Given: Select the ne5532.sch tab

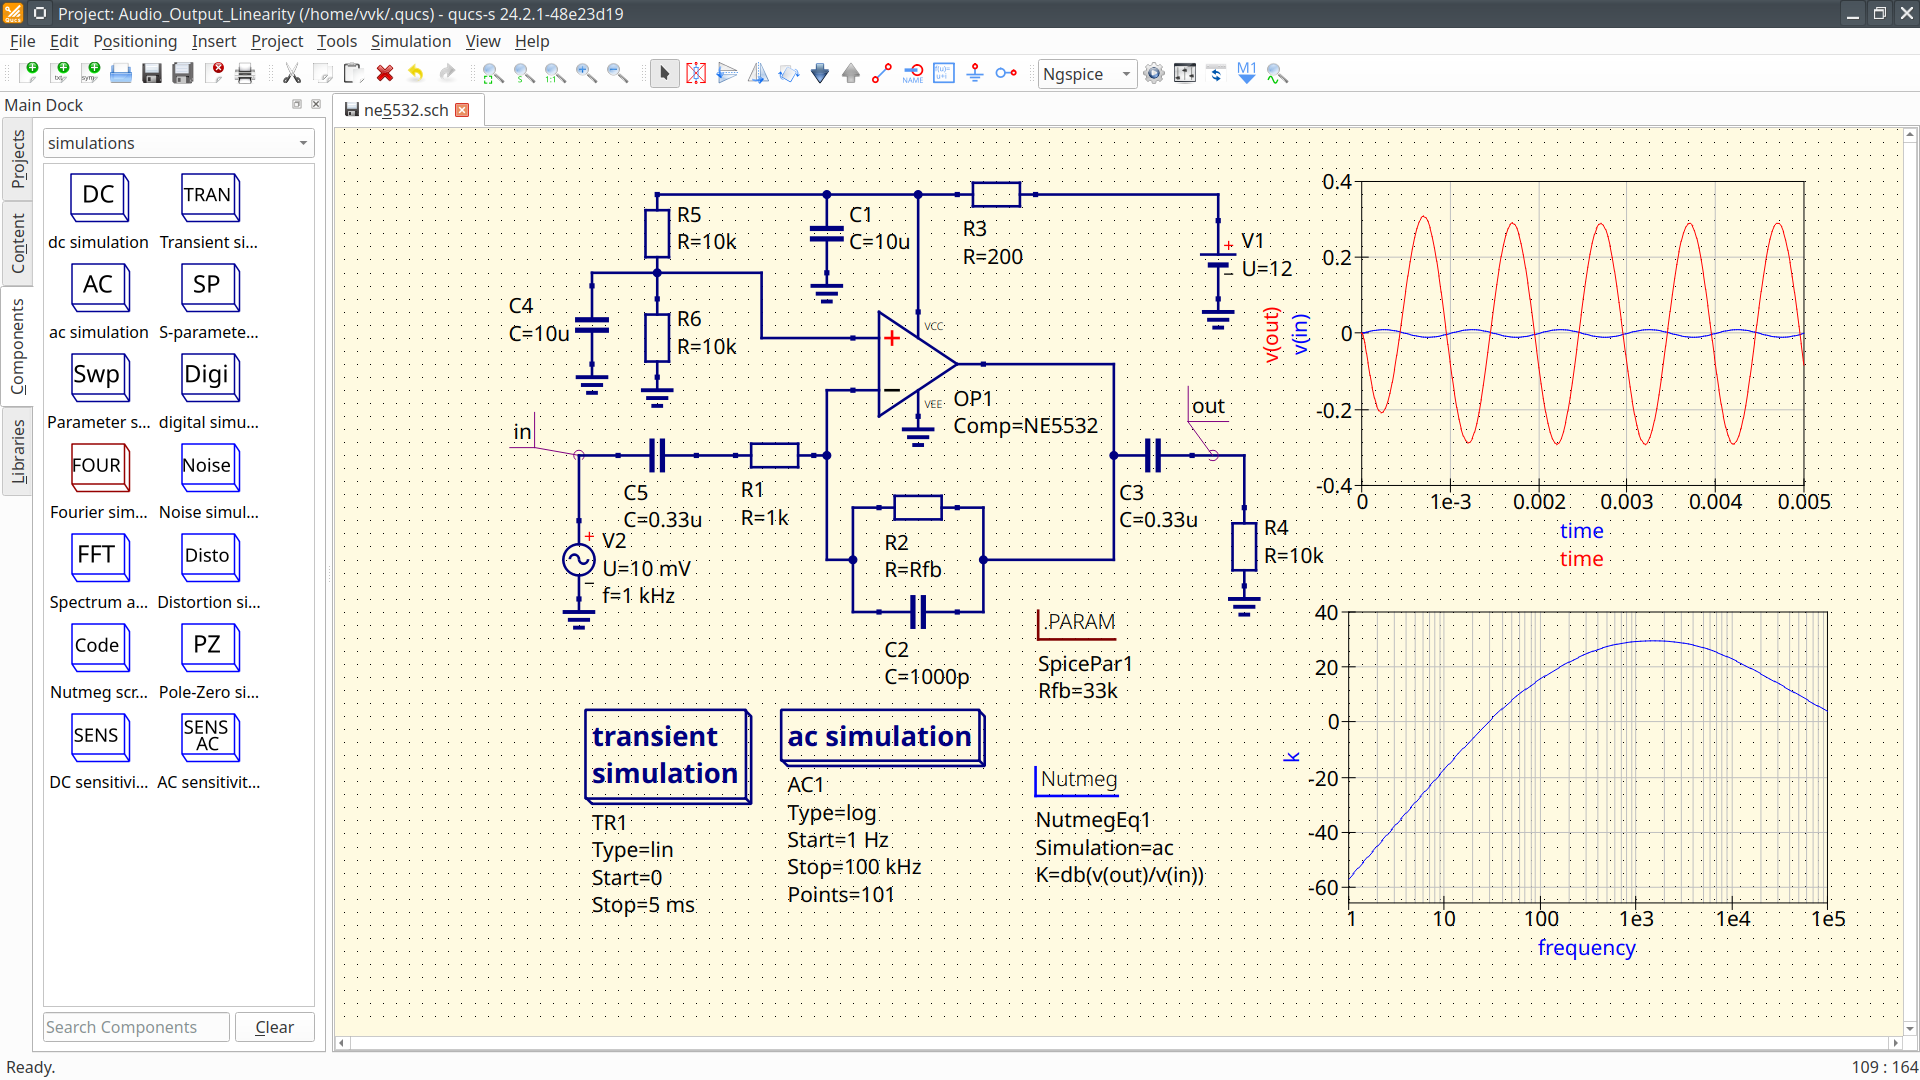Looking at the screenshot, I should (x=402, y=109).
